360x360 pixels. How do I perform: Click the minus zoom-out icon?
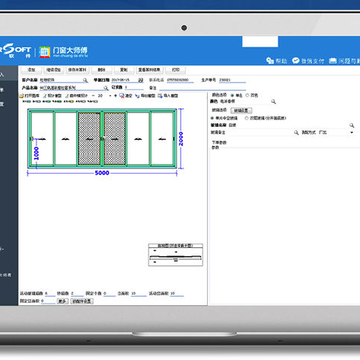(x=93, y=96)
